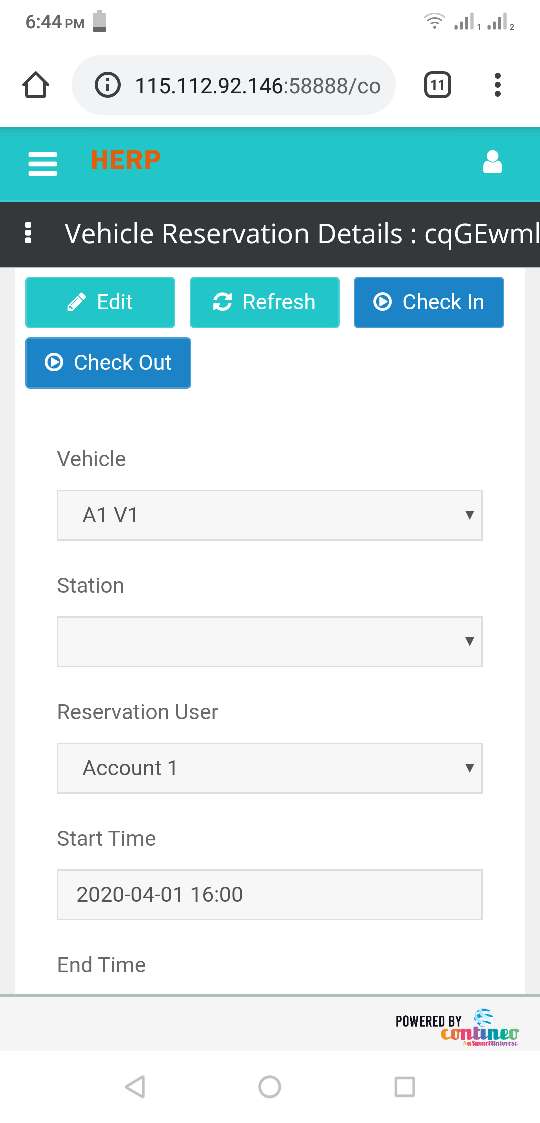Tap the site info icon in address bar

(x=107, y=86)
